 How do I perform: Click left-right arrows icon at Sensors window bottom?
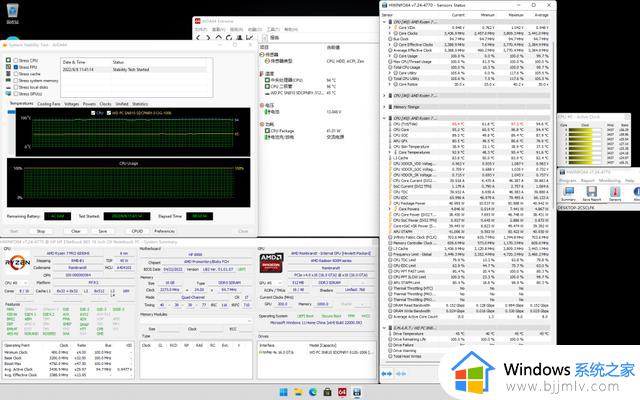click(387, 373)
